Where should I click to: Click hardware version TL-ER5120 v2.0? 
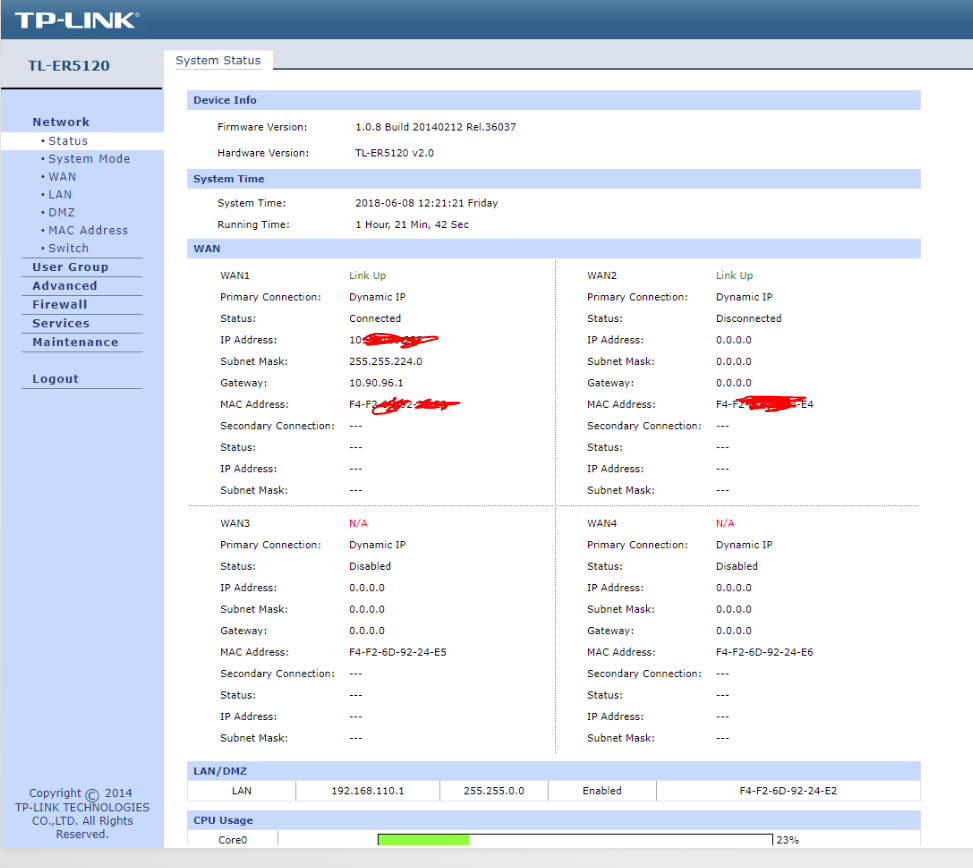coord(394,153)
